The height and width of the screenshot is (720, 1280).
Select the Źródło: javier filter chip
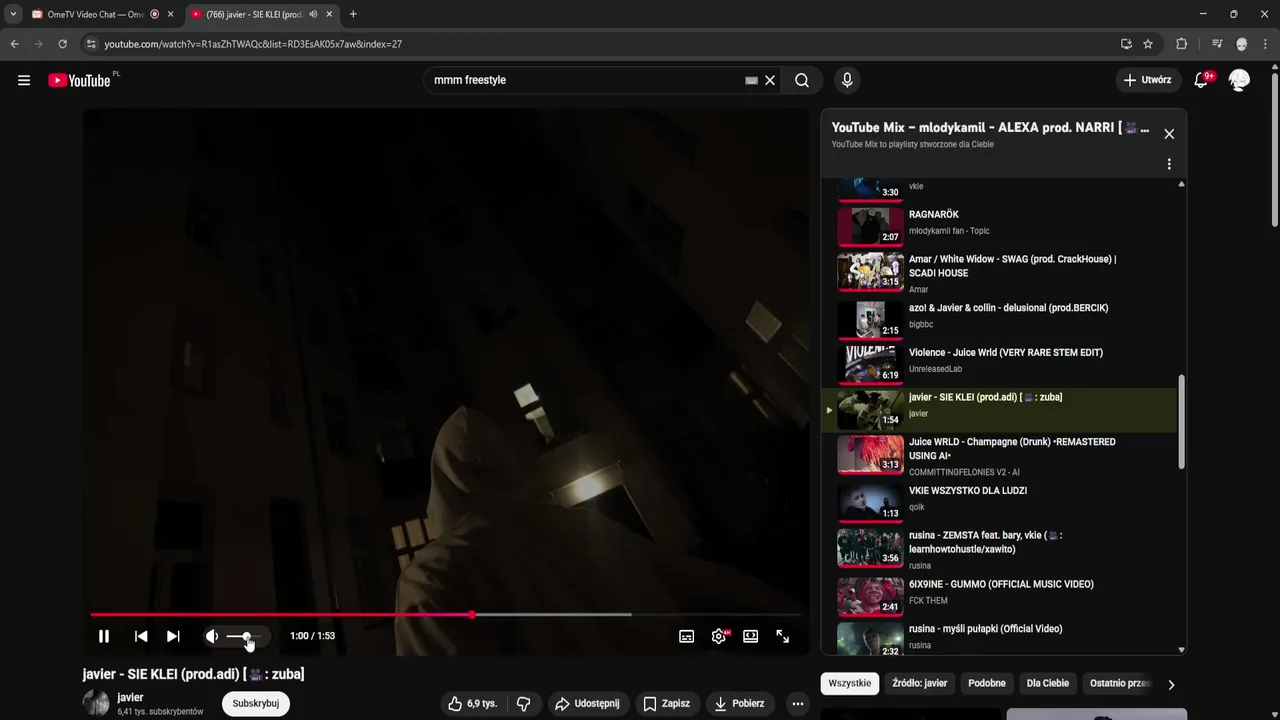[x=919, y=684]
